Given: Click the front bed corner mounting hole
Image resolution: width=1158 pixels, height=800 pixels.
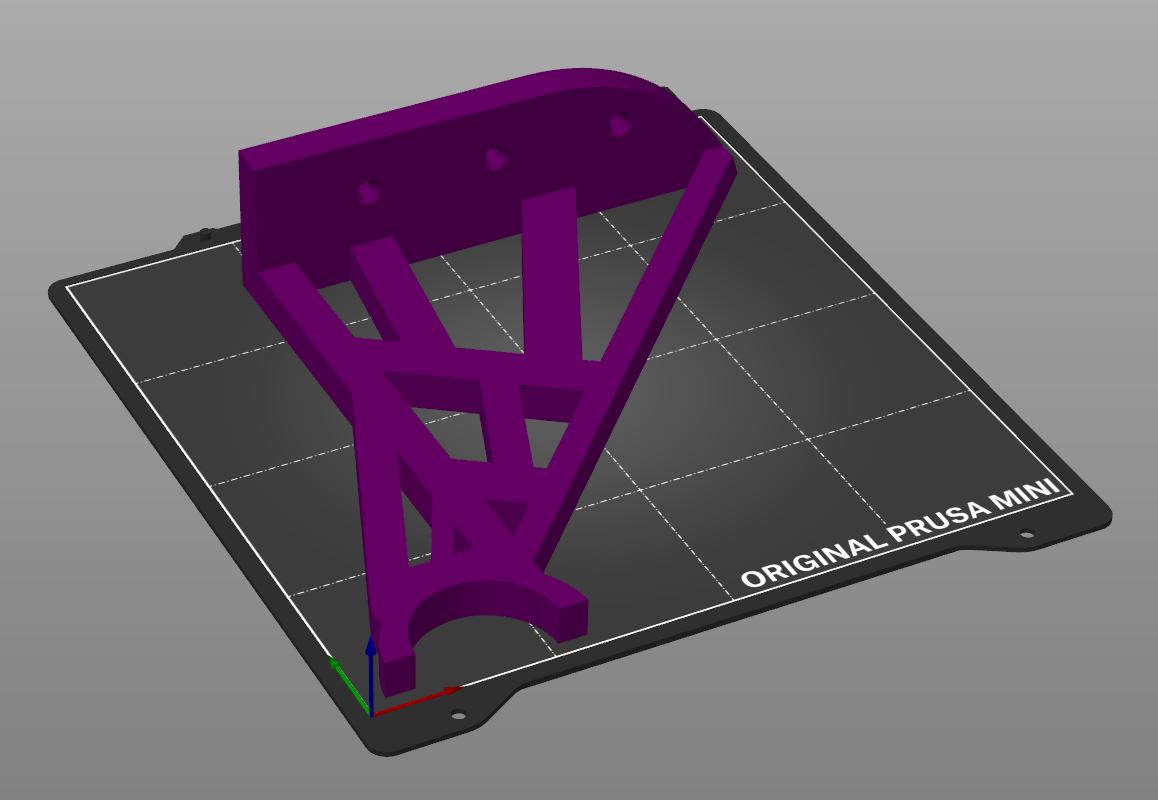Looking at the screenshot, I should 459,715.
